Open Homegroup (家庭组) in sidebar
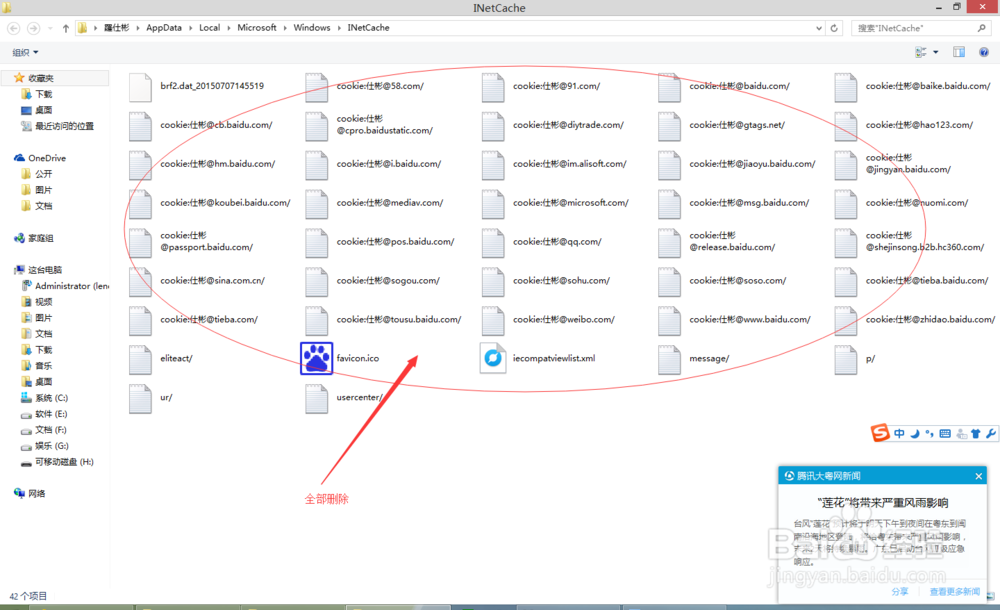 coord(41,238)
